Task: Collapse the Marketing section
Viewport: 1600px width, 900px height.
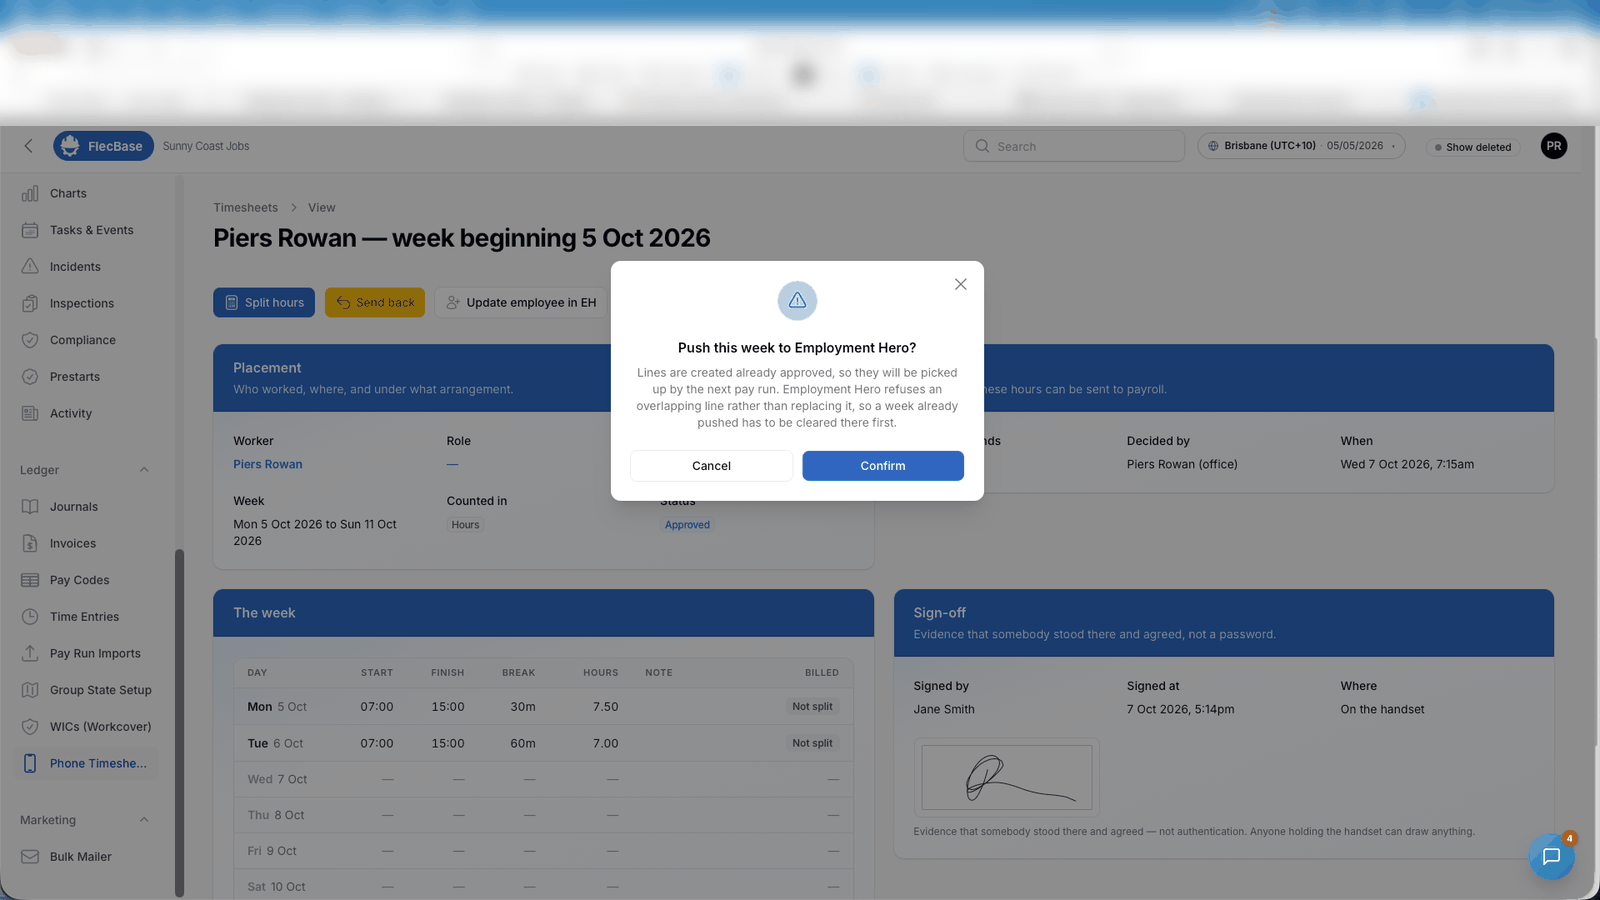Action: [x=144, y=820]
